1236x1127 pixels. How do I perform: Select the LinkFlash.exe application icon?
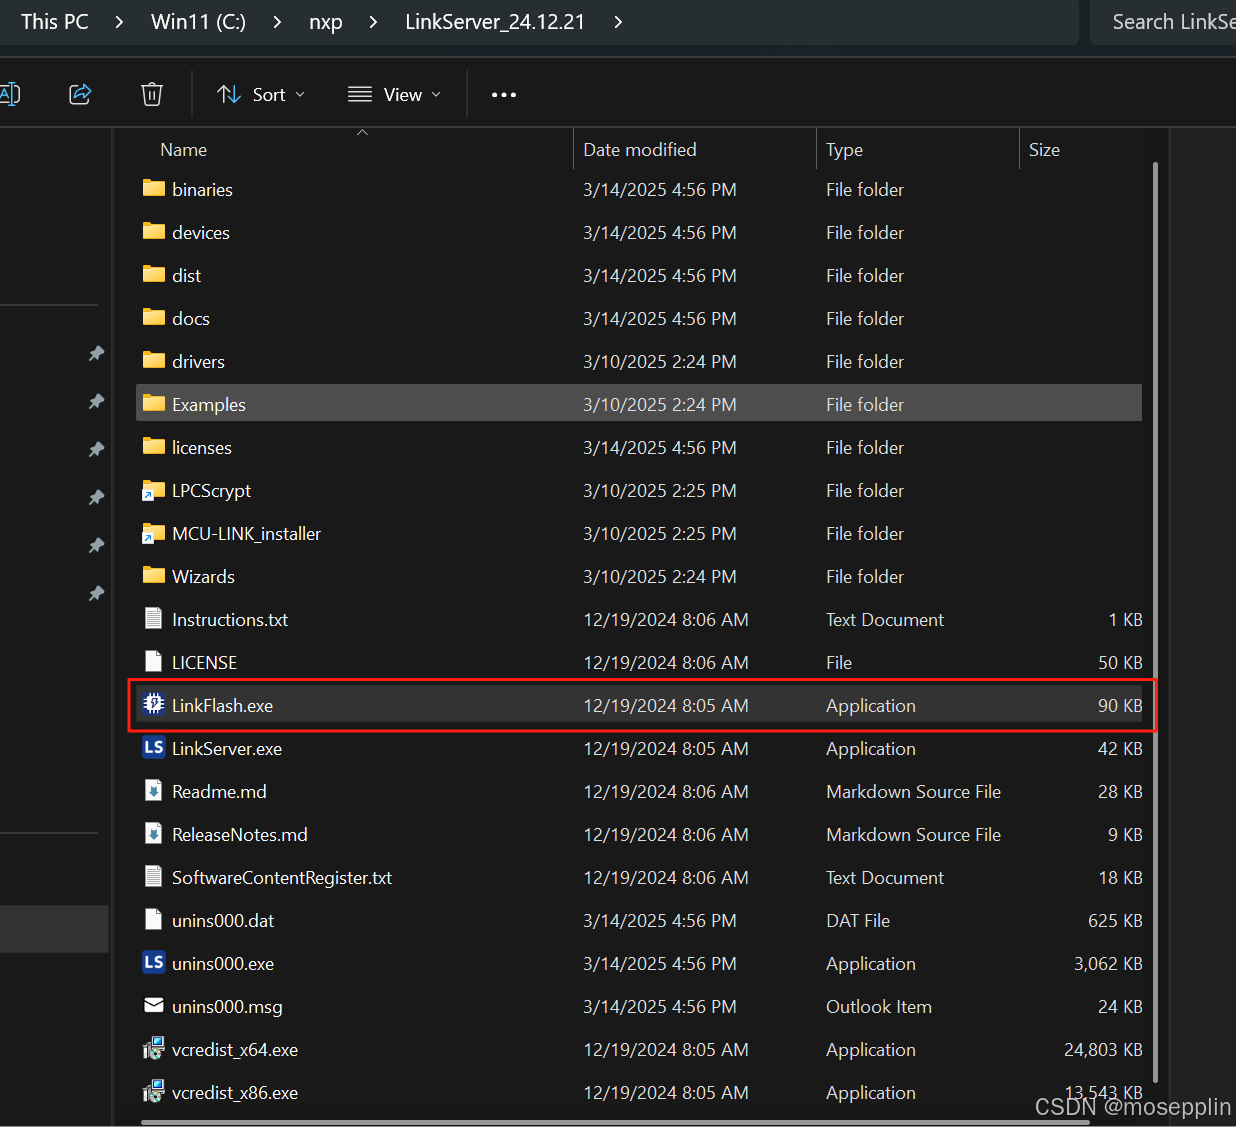point(153,704)
